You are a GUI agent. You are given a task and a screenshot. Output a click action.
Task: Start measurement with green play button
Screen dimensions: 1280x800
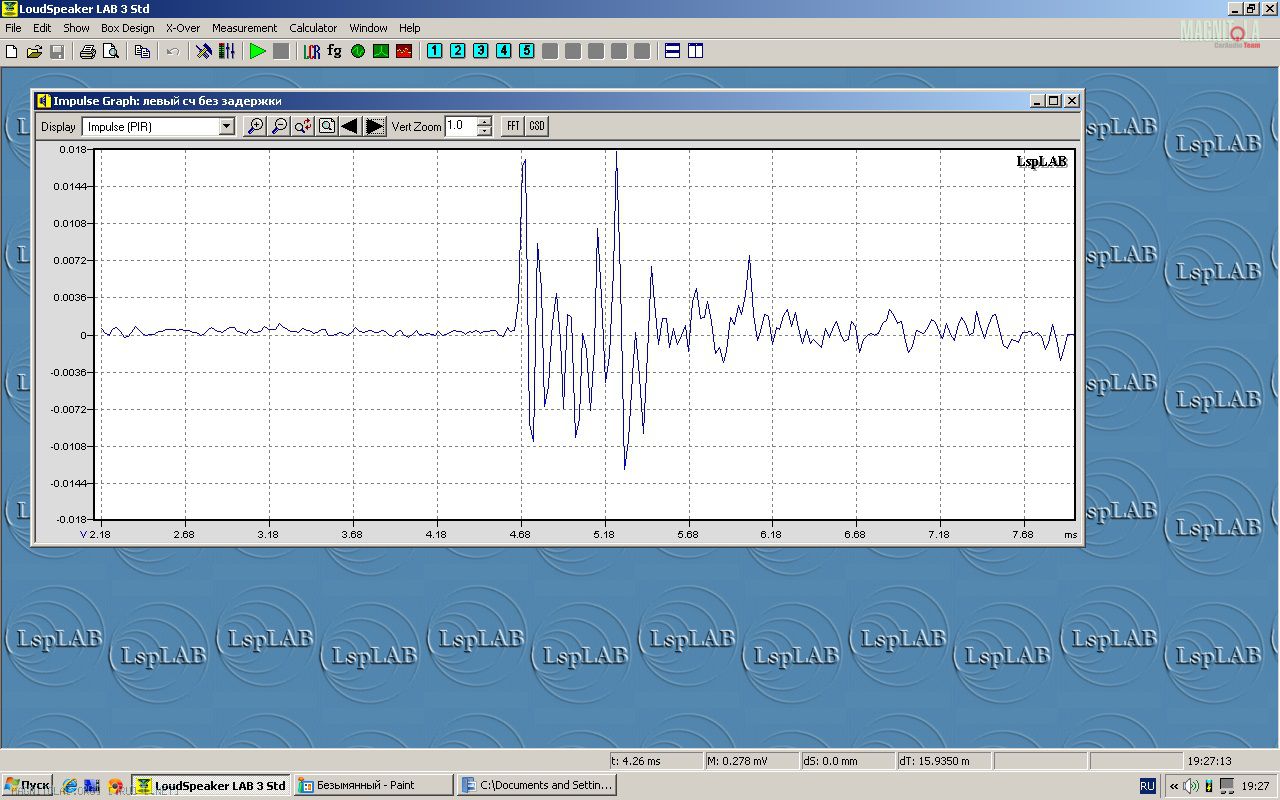pos(257,51)
